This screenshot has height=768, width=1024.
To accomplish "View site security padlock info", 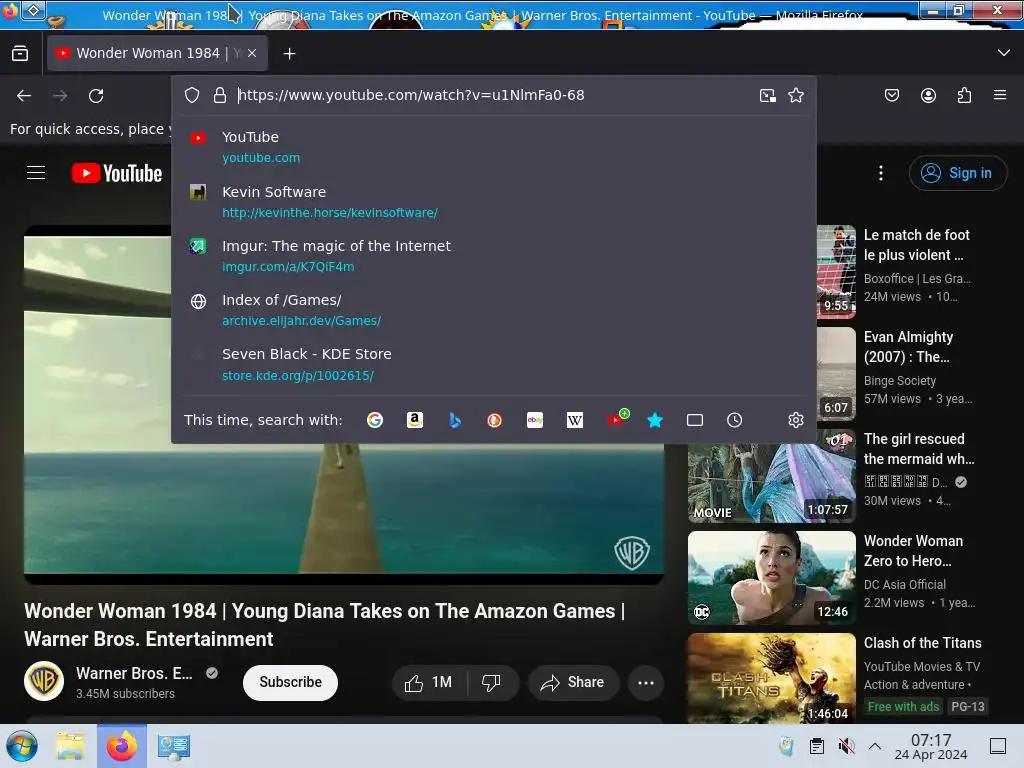I will [220, 95].
